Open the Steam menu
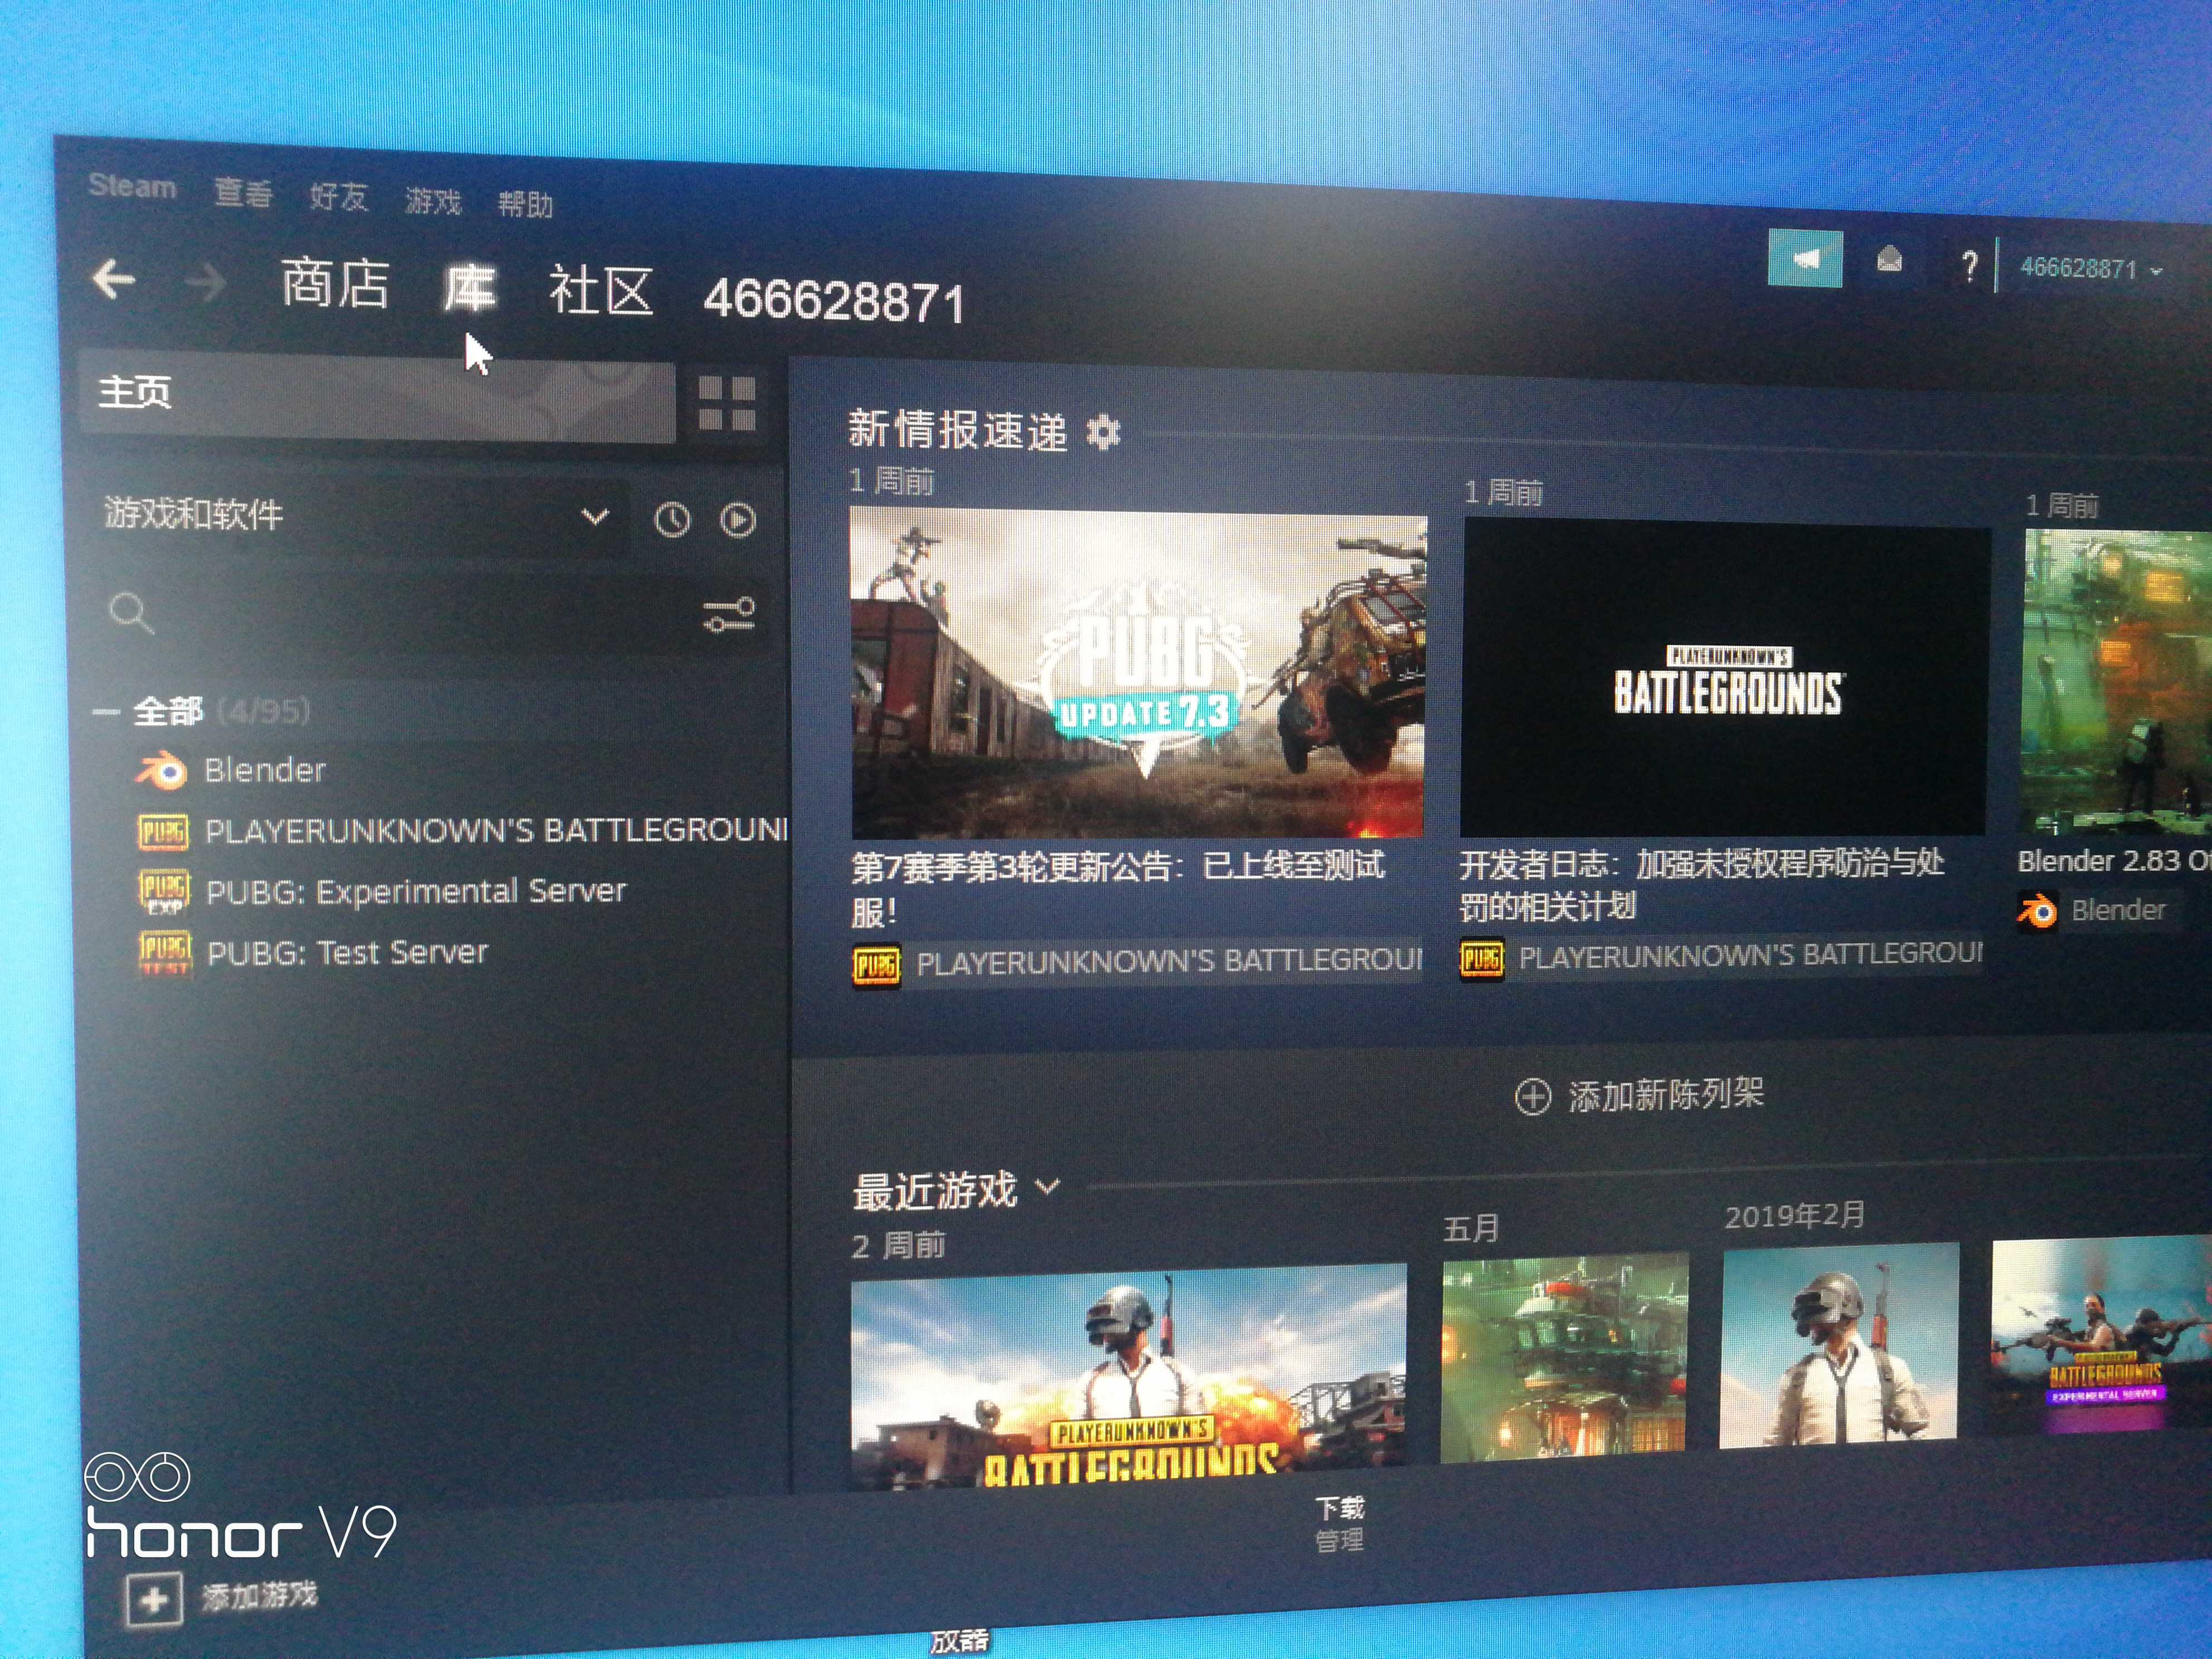 pos(132,186)
